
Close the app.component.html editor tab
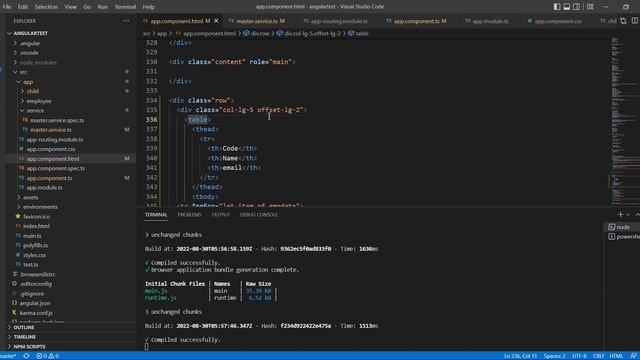[216, 21]
